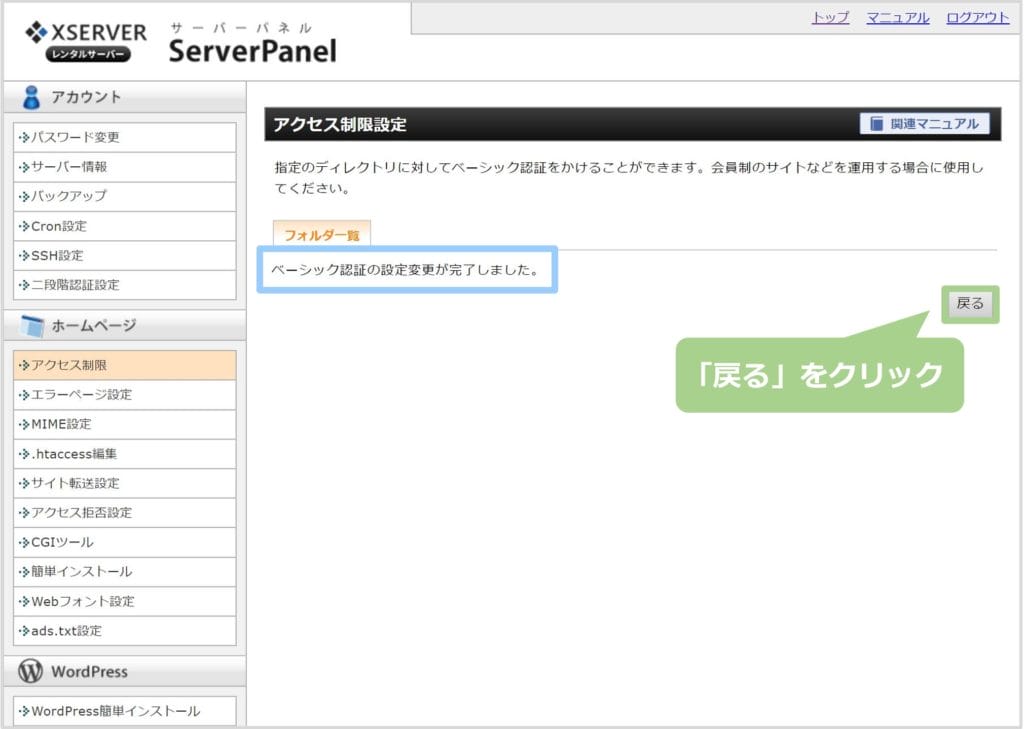Image resolution: width=1024 pixels, height=729 pixels.
Task: Select the フォルダ一覧 tab
Action: (321, 236)
